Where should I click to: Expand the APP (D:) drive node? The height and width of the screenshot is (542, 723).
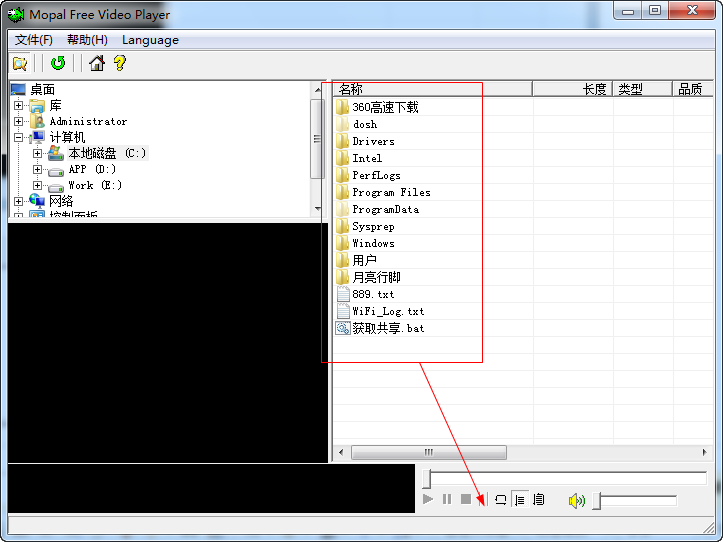coord(37,169)
